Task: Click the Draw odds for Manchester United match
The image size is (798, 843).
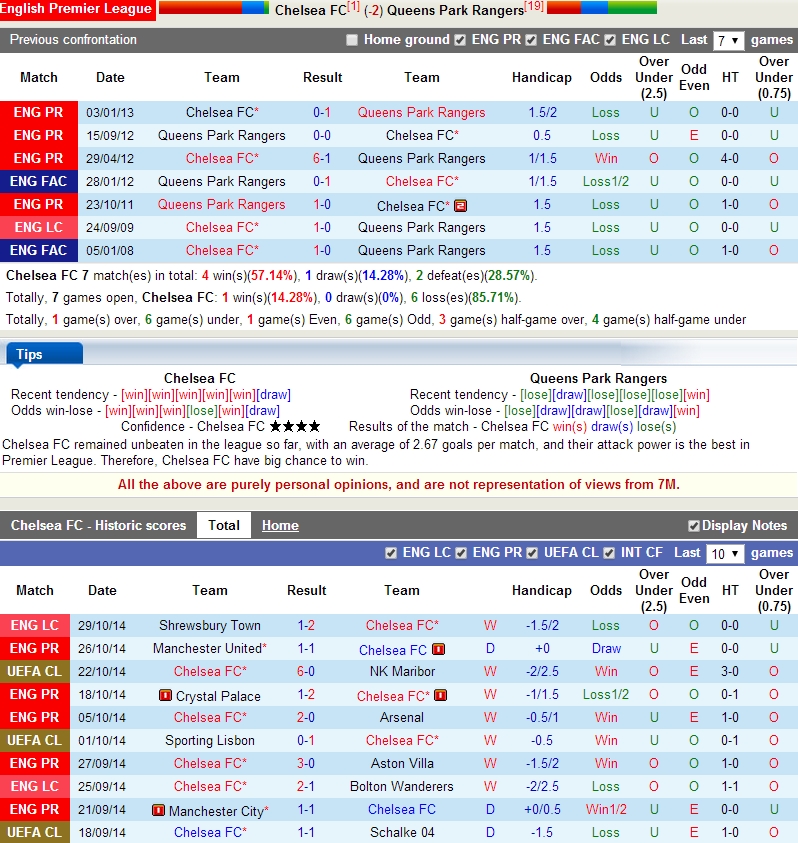Action: 606,648
